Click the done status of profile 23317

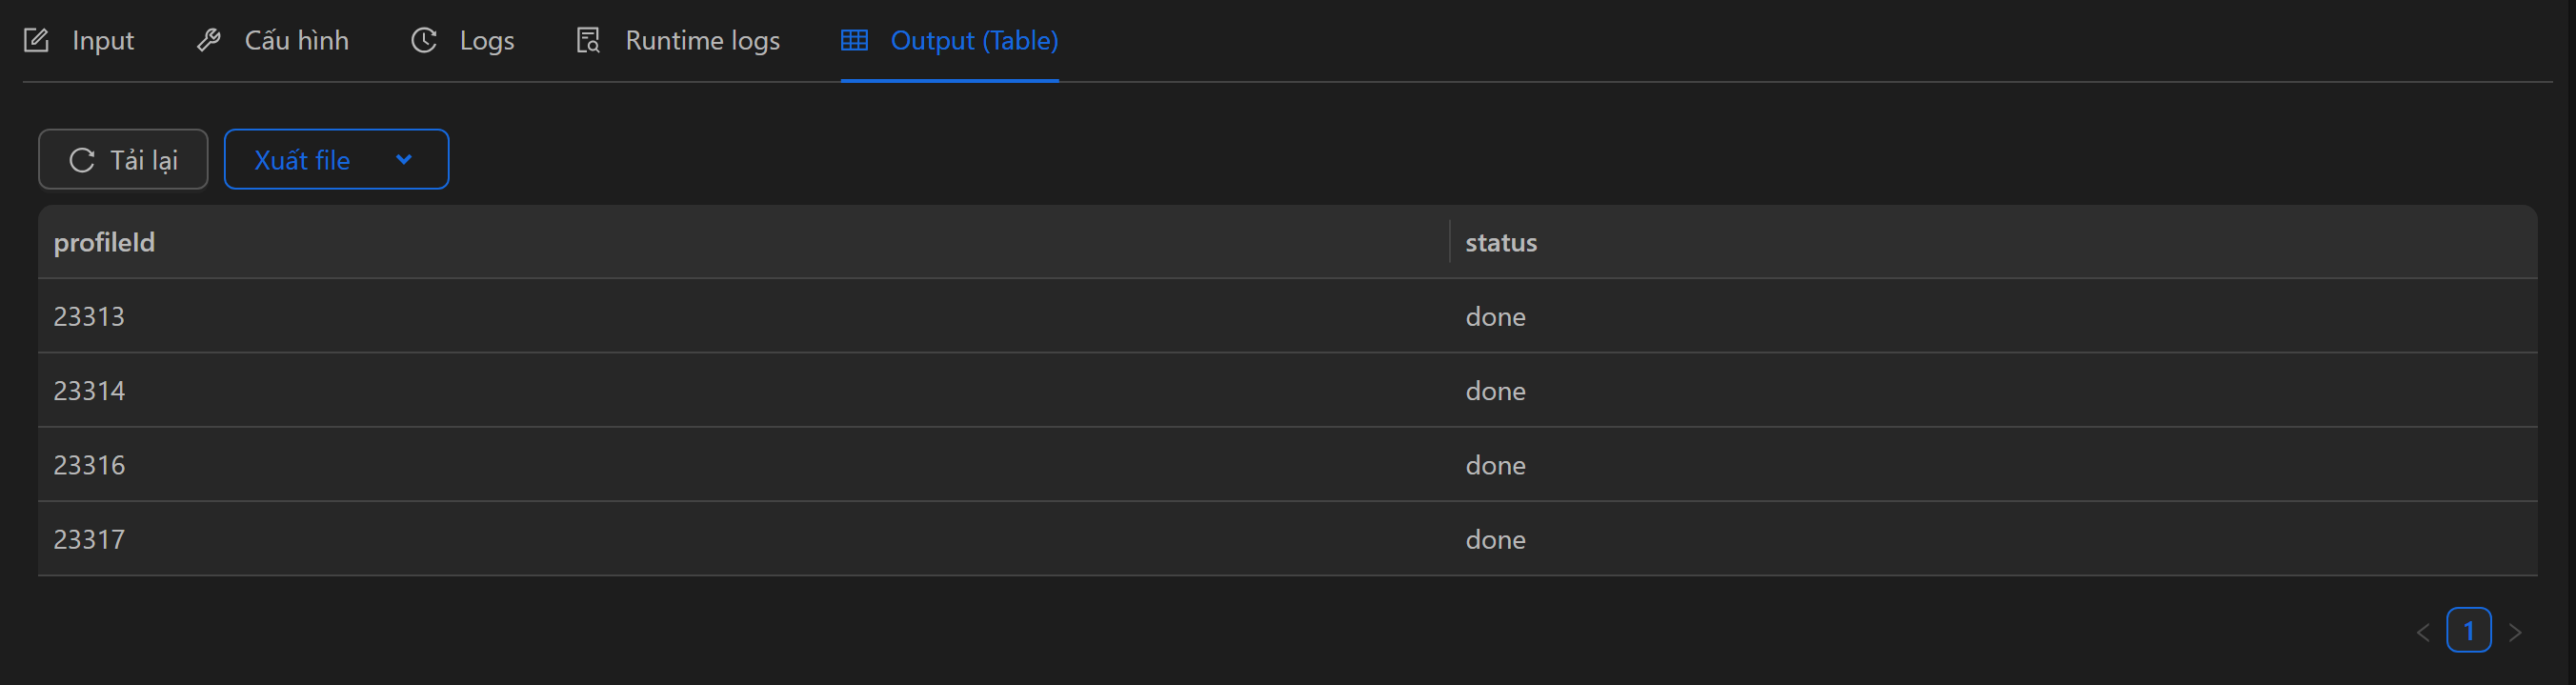point(1495,540)
